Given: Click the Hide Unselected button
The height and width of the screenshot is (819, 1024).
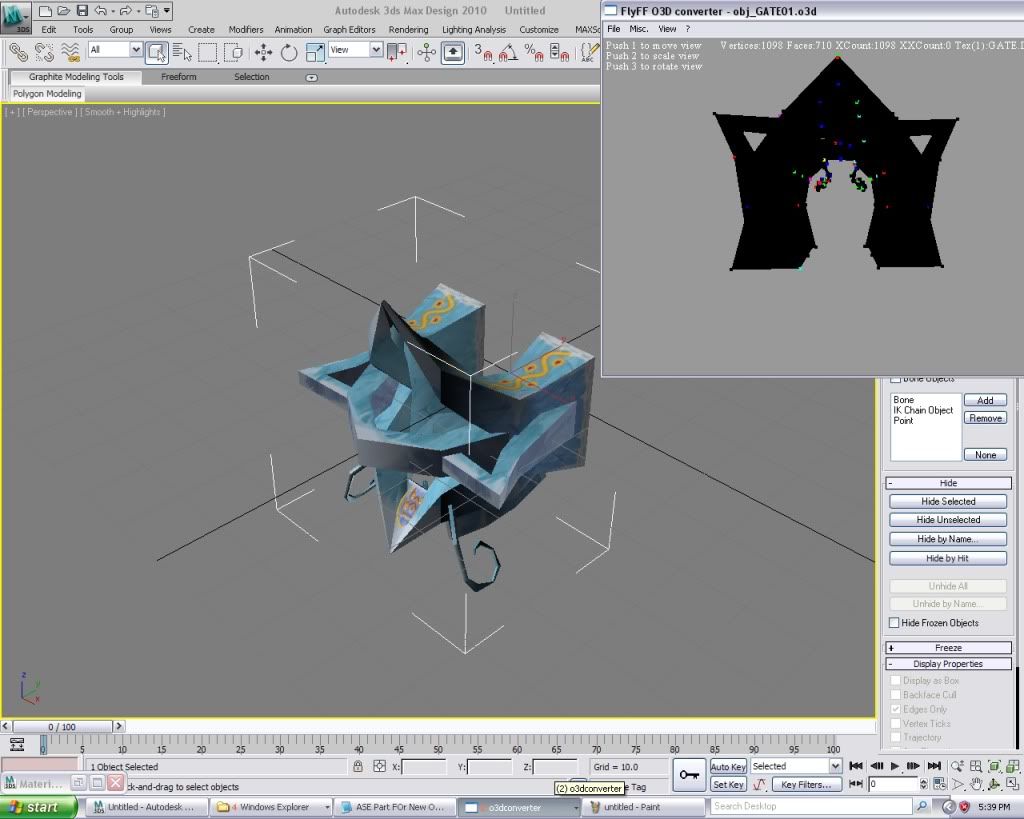Looking at the screenshot, I should [x=948, y=520].
